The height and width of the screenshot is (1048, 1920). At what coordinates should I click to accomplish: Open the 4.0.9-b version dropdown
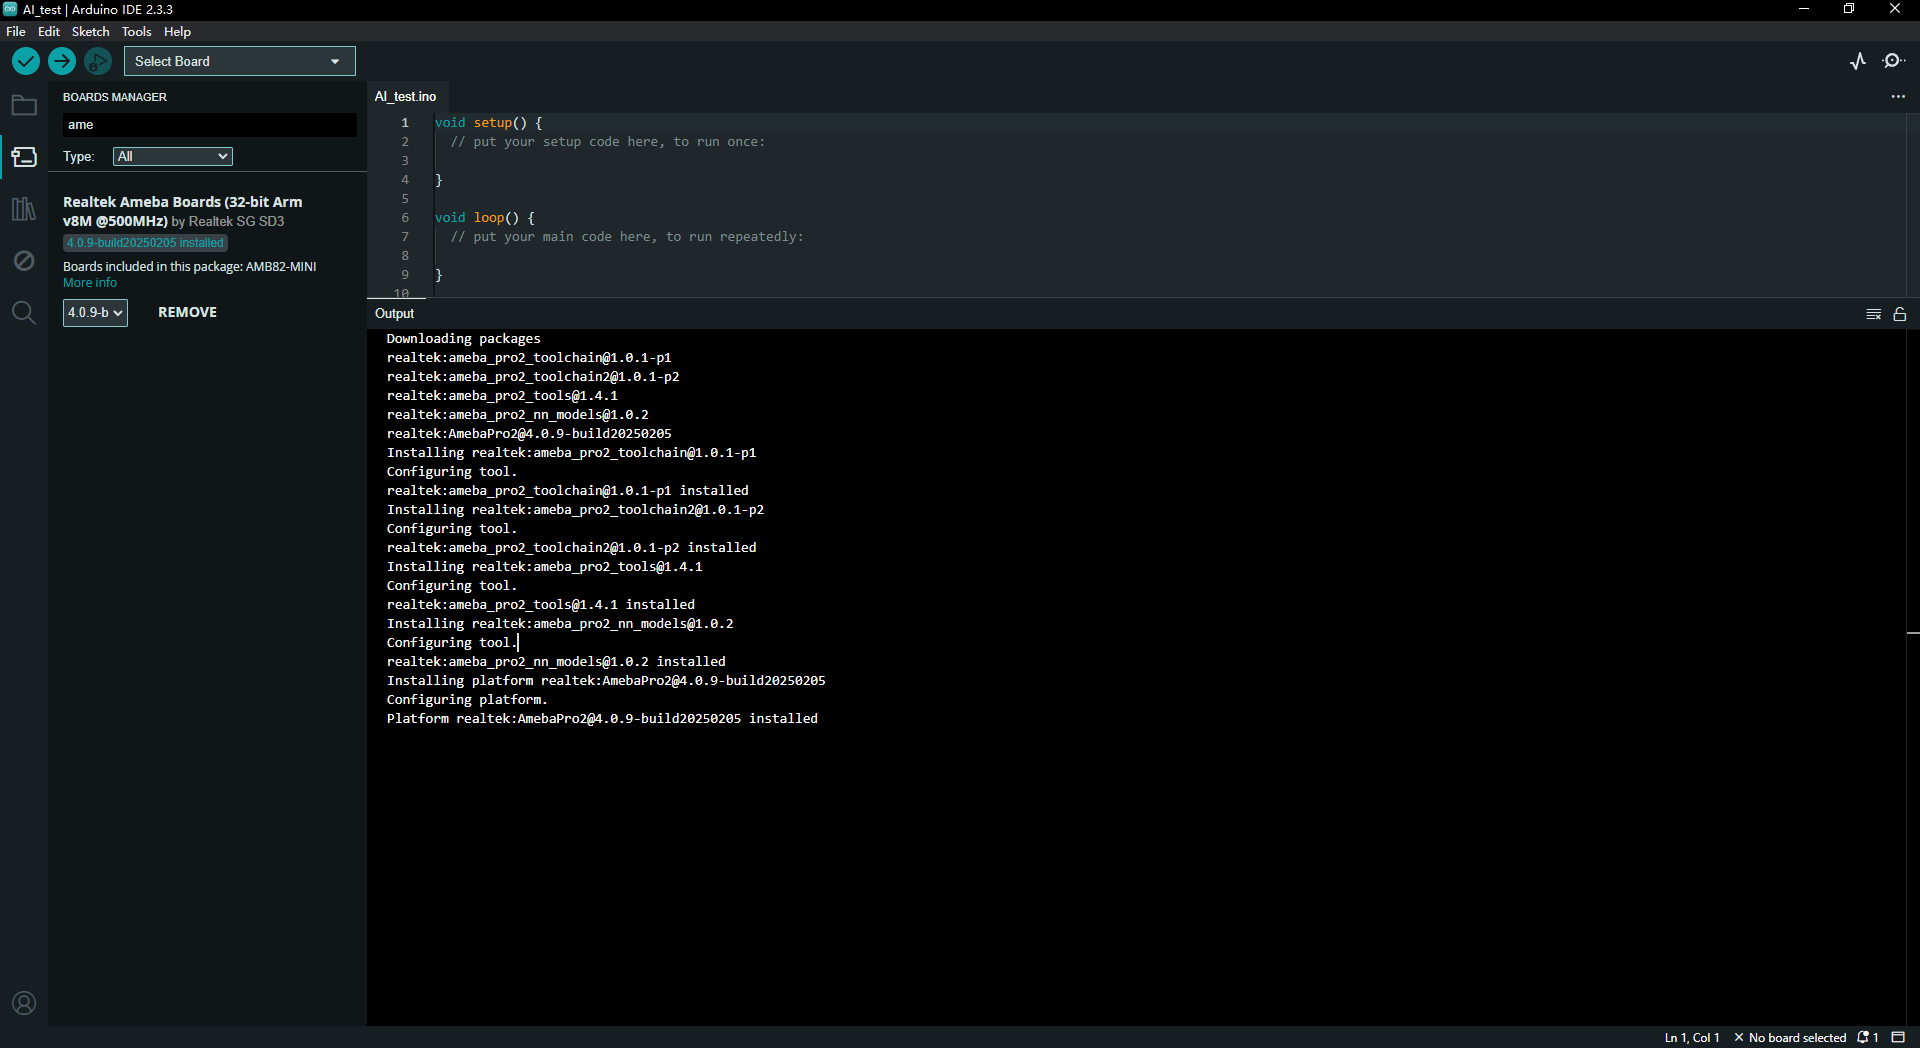pyautogui.click(x=95, y=313)
